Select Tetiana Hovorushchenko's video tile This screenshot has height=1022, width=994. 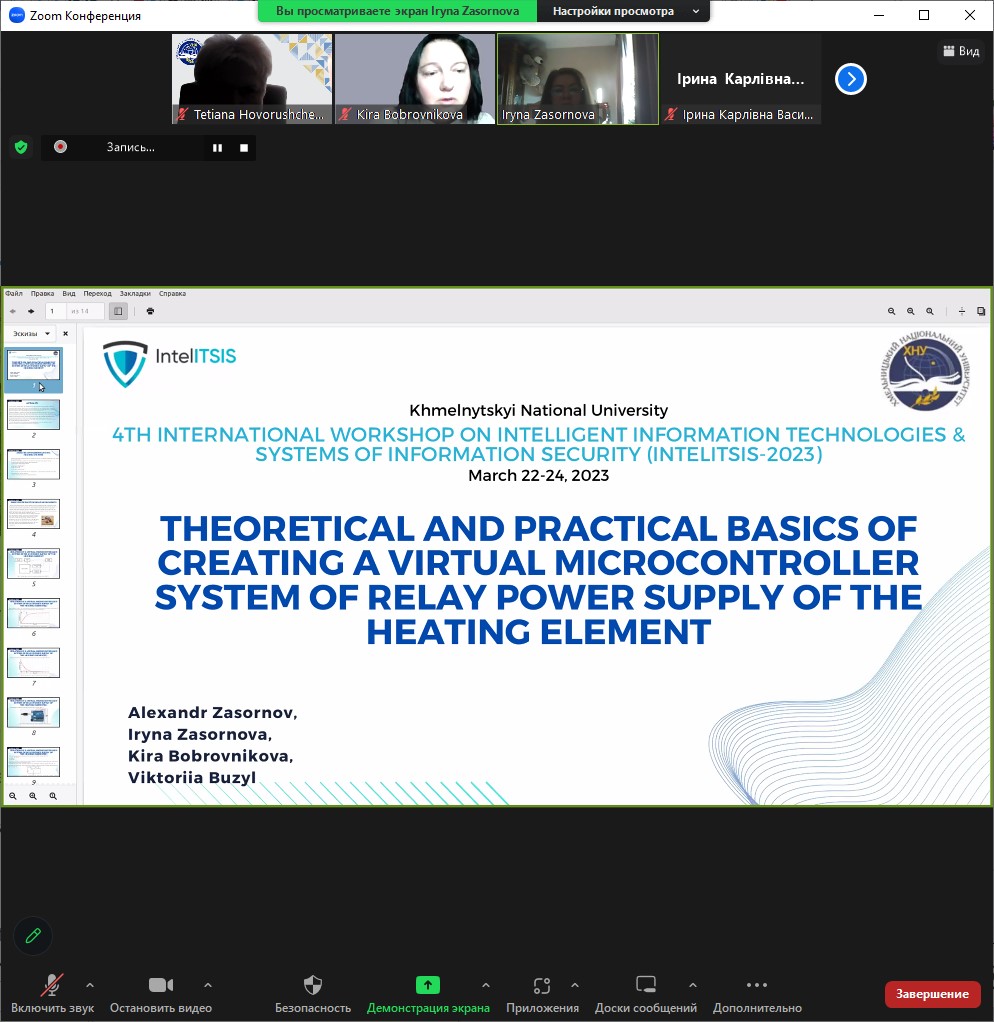tap(252, 78)
